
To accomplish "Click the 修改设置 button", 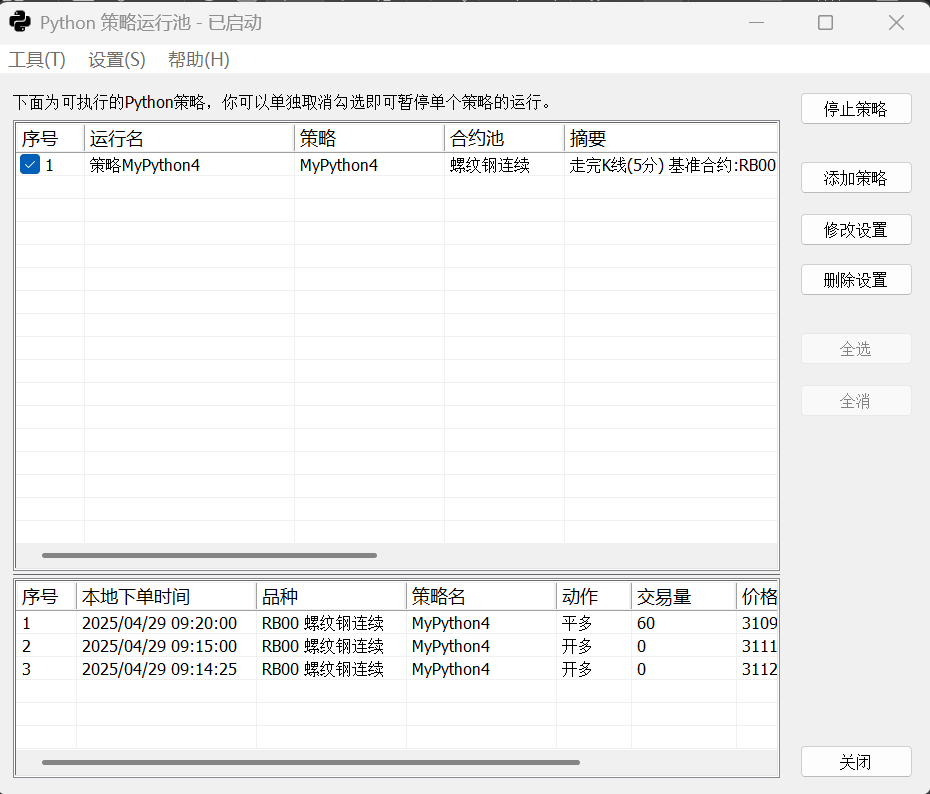I will pos(855,229).
